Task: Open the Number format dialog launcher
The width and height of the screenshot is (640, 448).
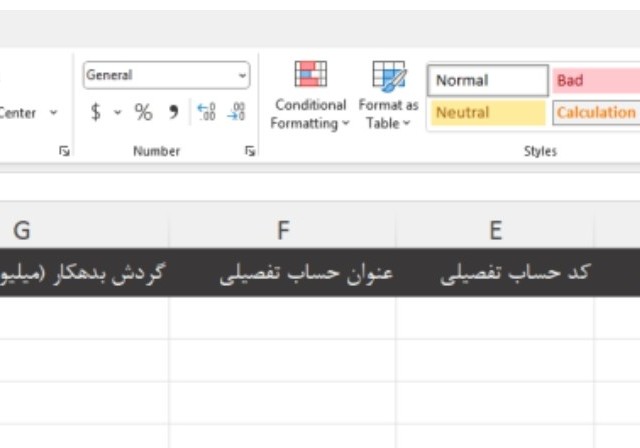Action: 249,151
